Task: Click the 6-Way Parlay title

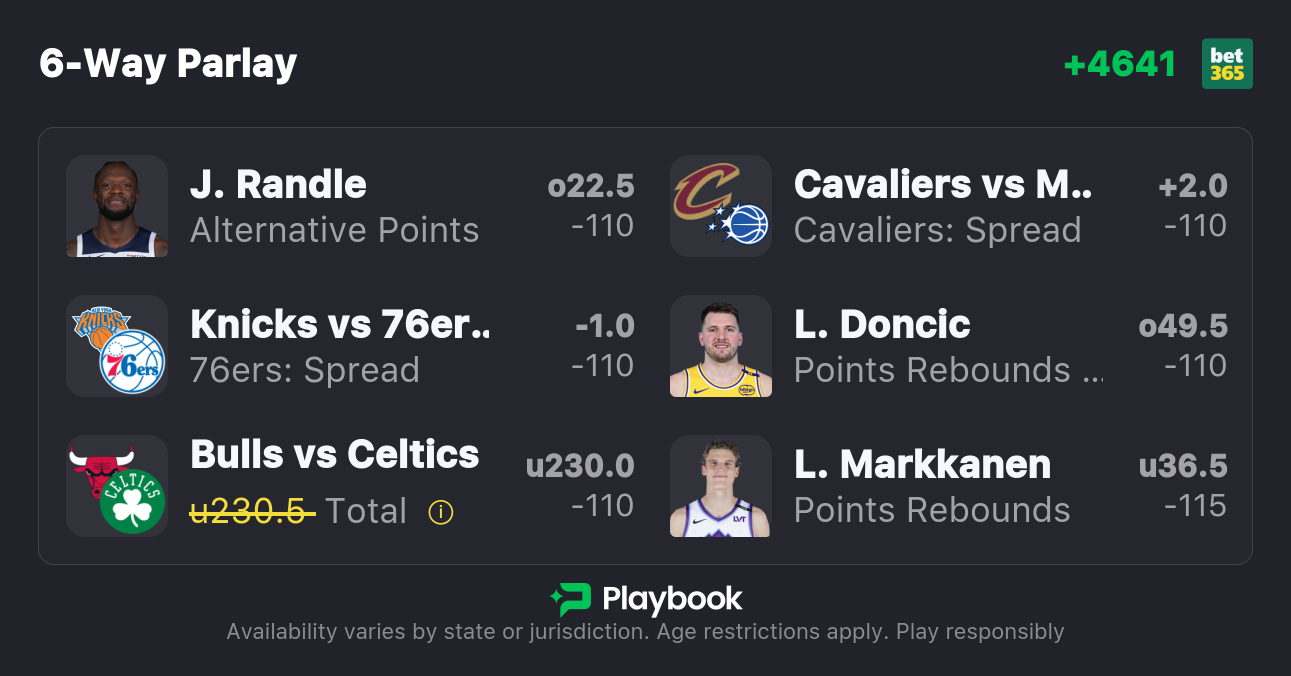Action: tap(168, 64)
